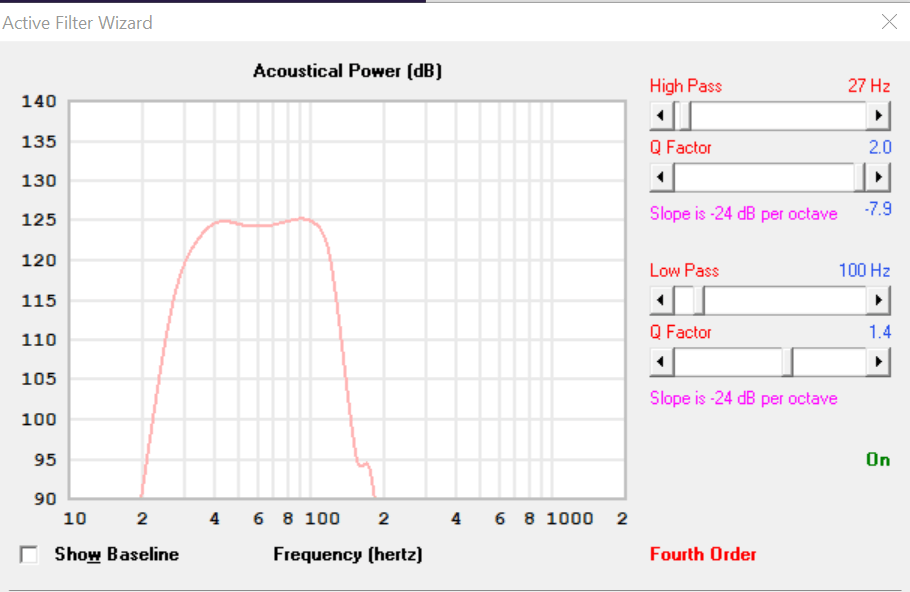Increase Low Pass Q Factor with right arrow

pyautogui.click(x=878, y=362)
